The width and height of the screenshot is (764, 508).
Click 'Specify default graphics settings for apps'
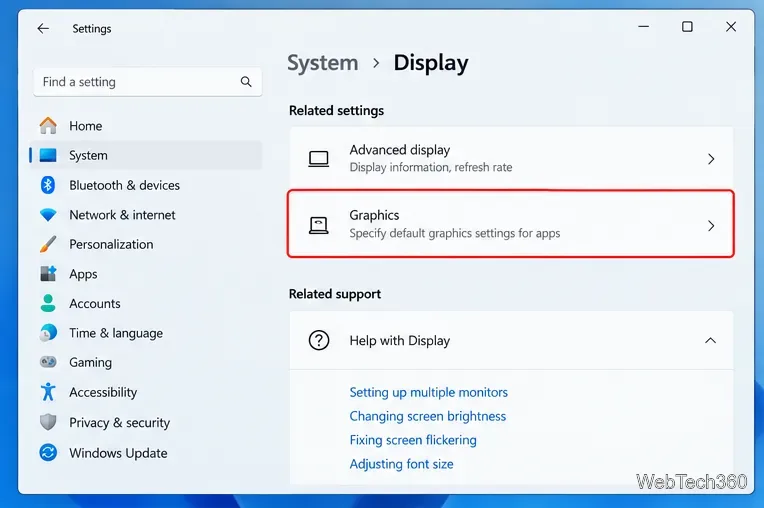[x=455, y=233]
